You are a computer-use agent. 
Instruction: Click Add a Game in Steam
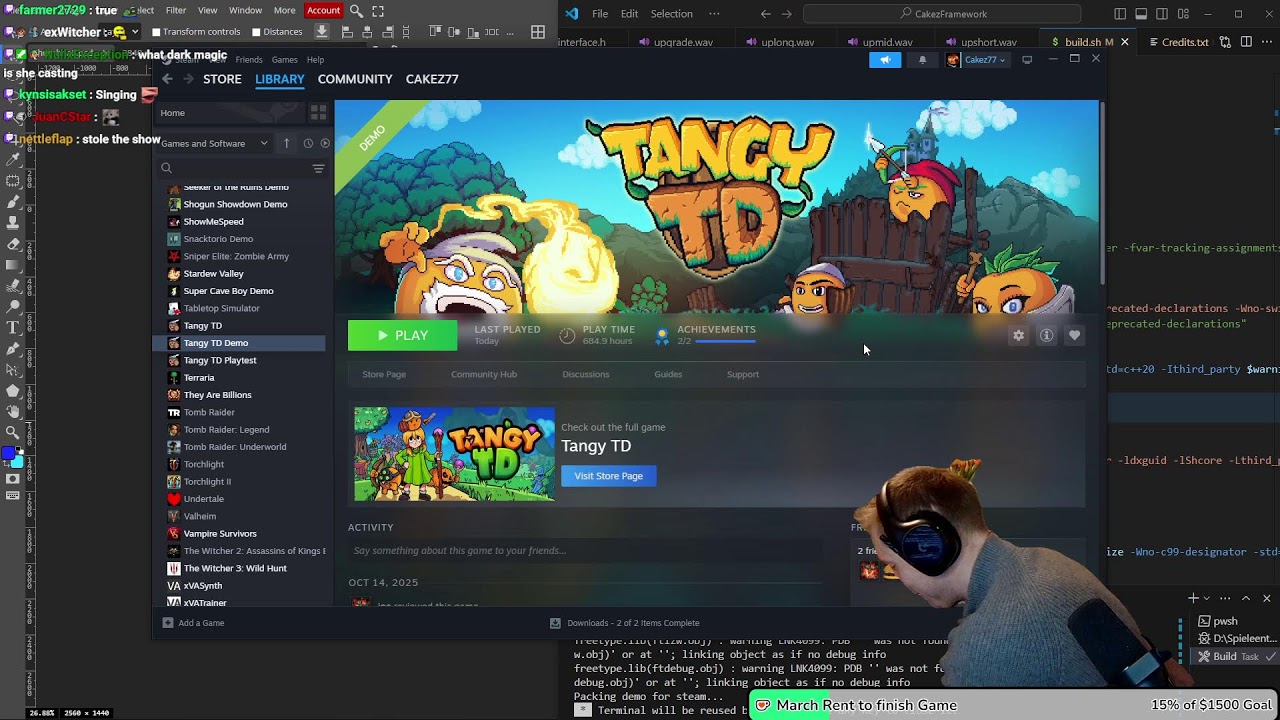pos(193,623)
